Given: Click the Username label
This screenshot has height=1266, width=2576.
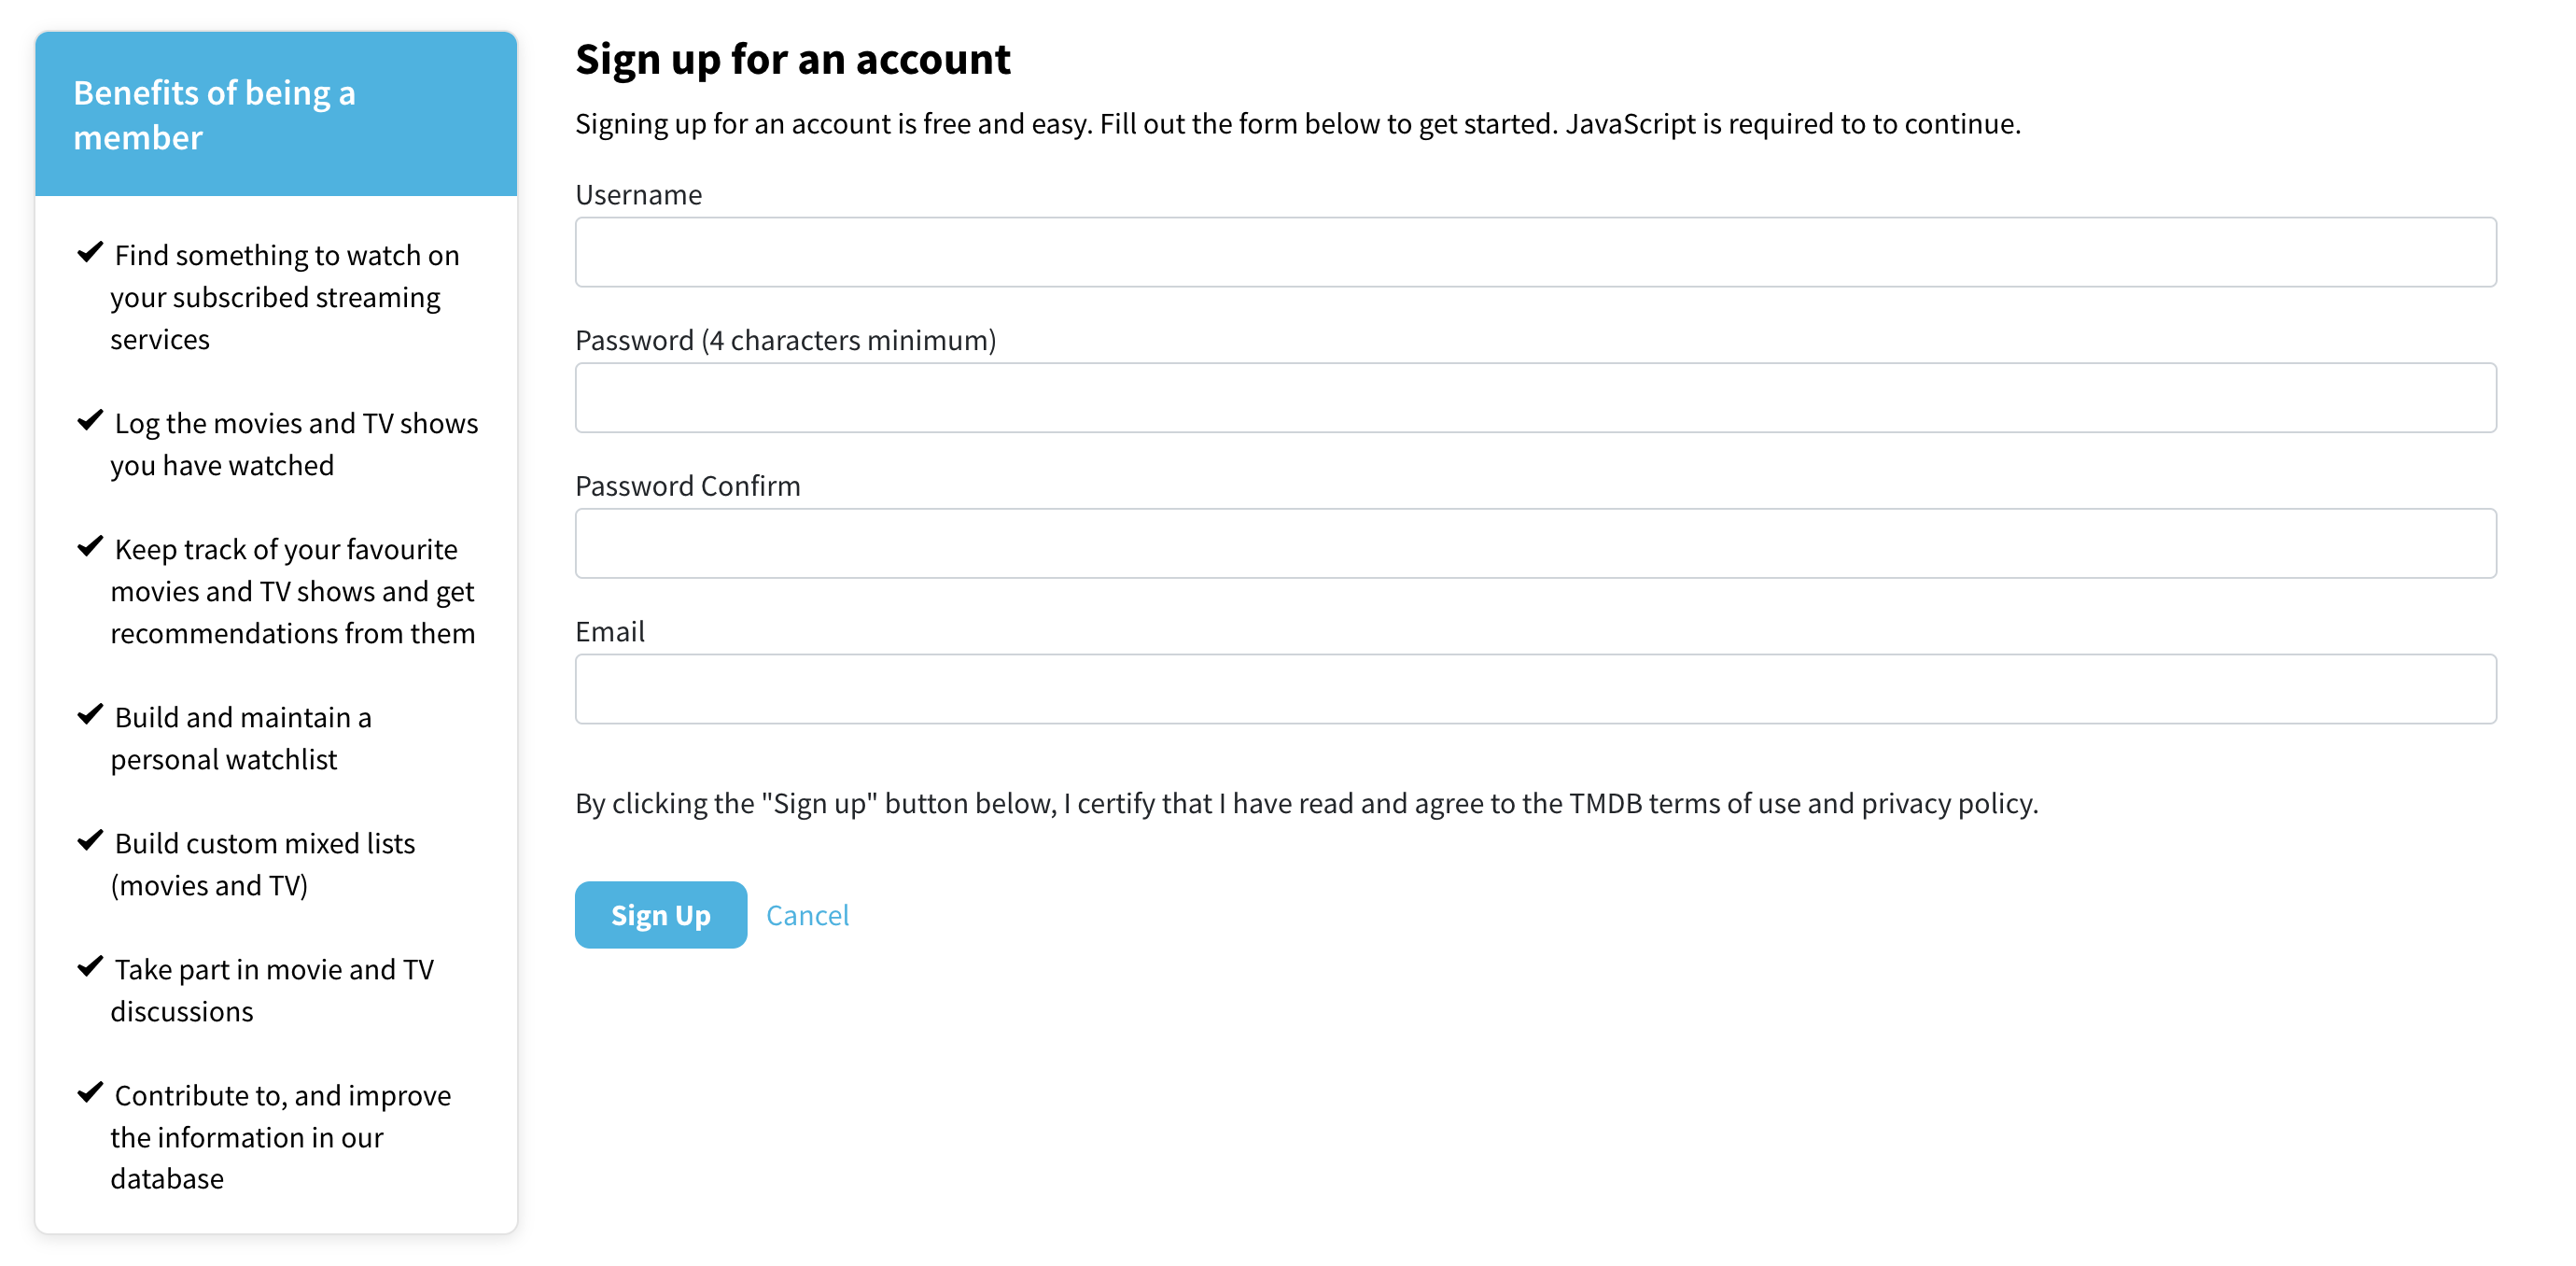Looking at the screenshot, I should (638, 194).
